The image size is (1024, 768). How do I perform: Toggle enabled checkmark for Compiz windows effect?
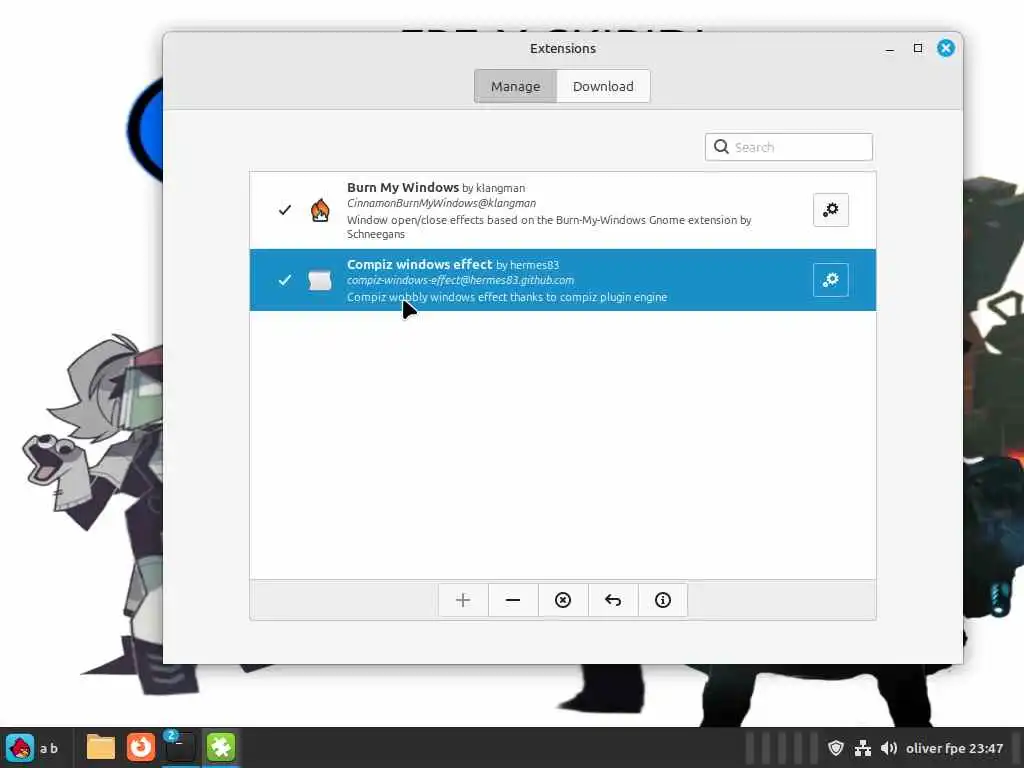285,280
